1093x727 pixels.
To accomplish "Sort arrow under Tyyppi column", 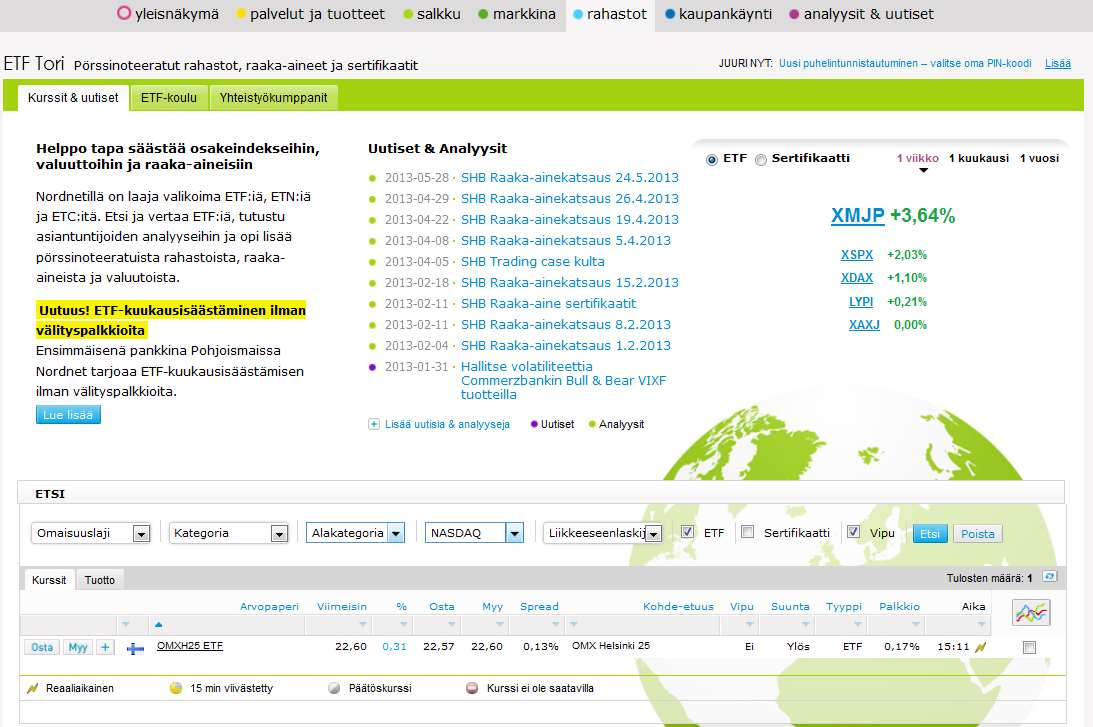I will [858, 625].
